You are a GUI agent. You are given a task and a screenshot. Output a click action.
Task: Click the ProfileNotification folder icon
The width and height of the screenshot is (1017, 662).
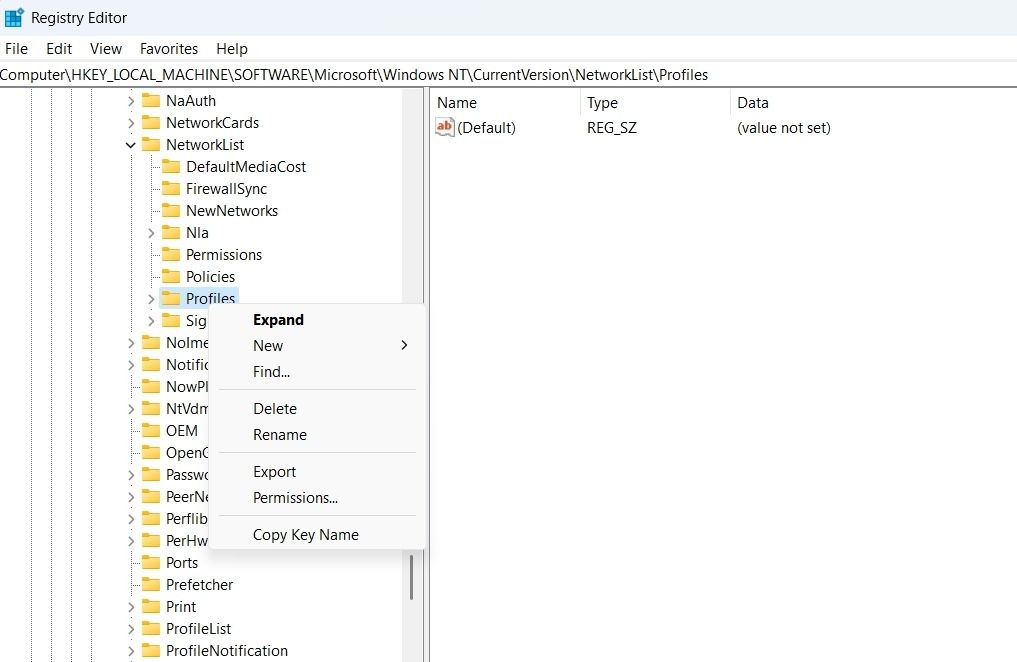point(150,651)
